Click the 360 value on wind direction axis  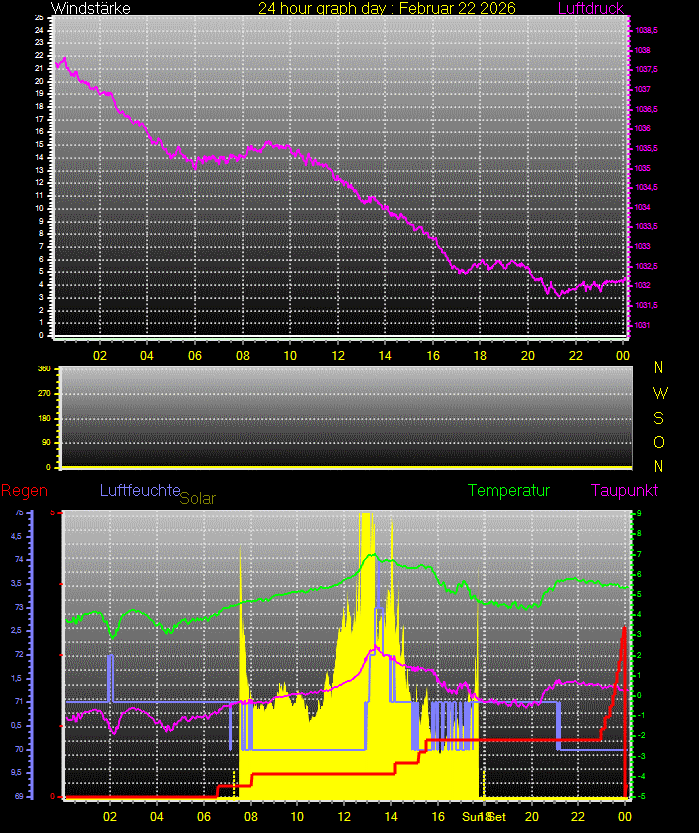point(43,369)
